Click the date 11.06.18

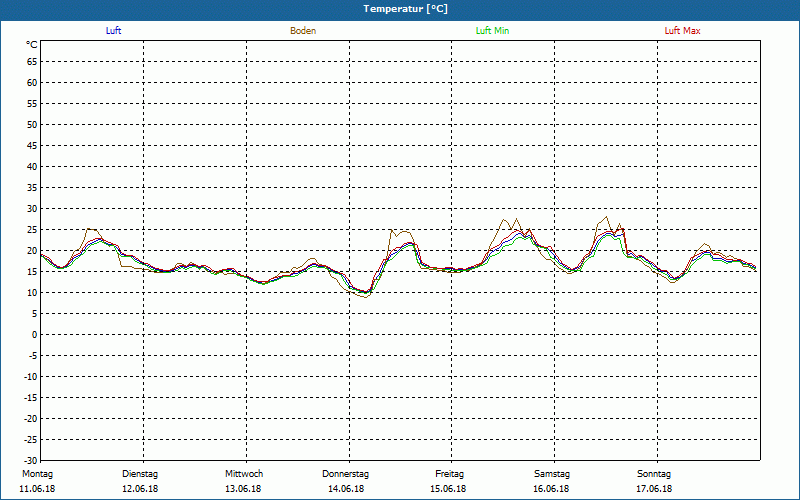click(x=37, y=489)
